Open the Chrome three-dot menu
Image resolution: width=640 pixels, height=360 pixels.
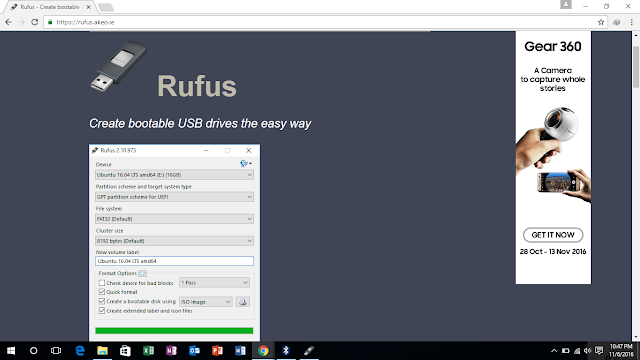(x=631, y=22)
